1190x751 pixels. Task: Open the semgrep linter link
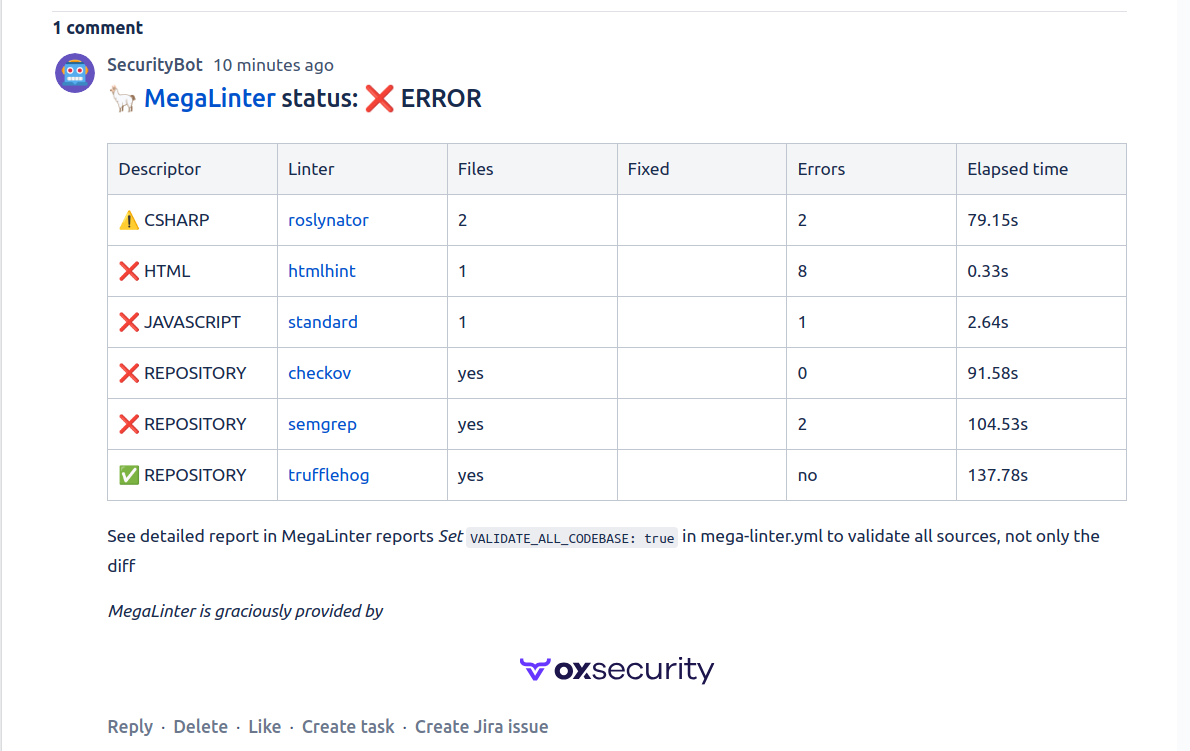point(322,424)
